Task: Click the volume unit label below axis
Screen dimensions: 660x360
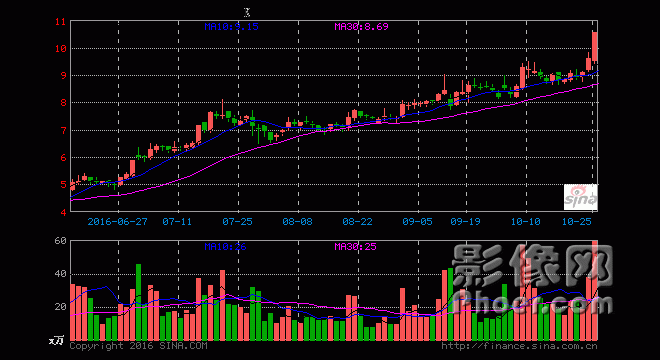Action: 56,340
